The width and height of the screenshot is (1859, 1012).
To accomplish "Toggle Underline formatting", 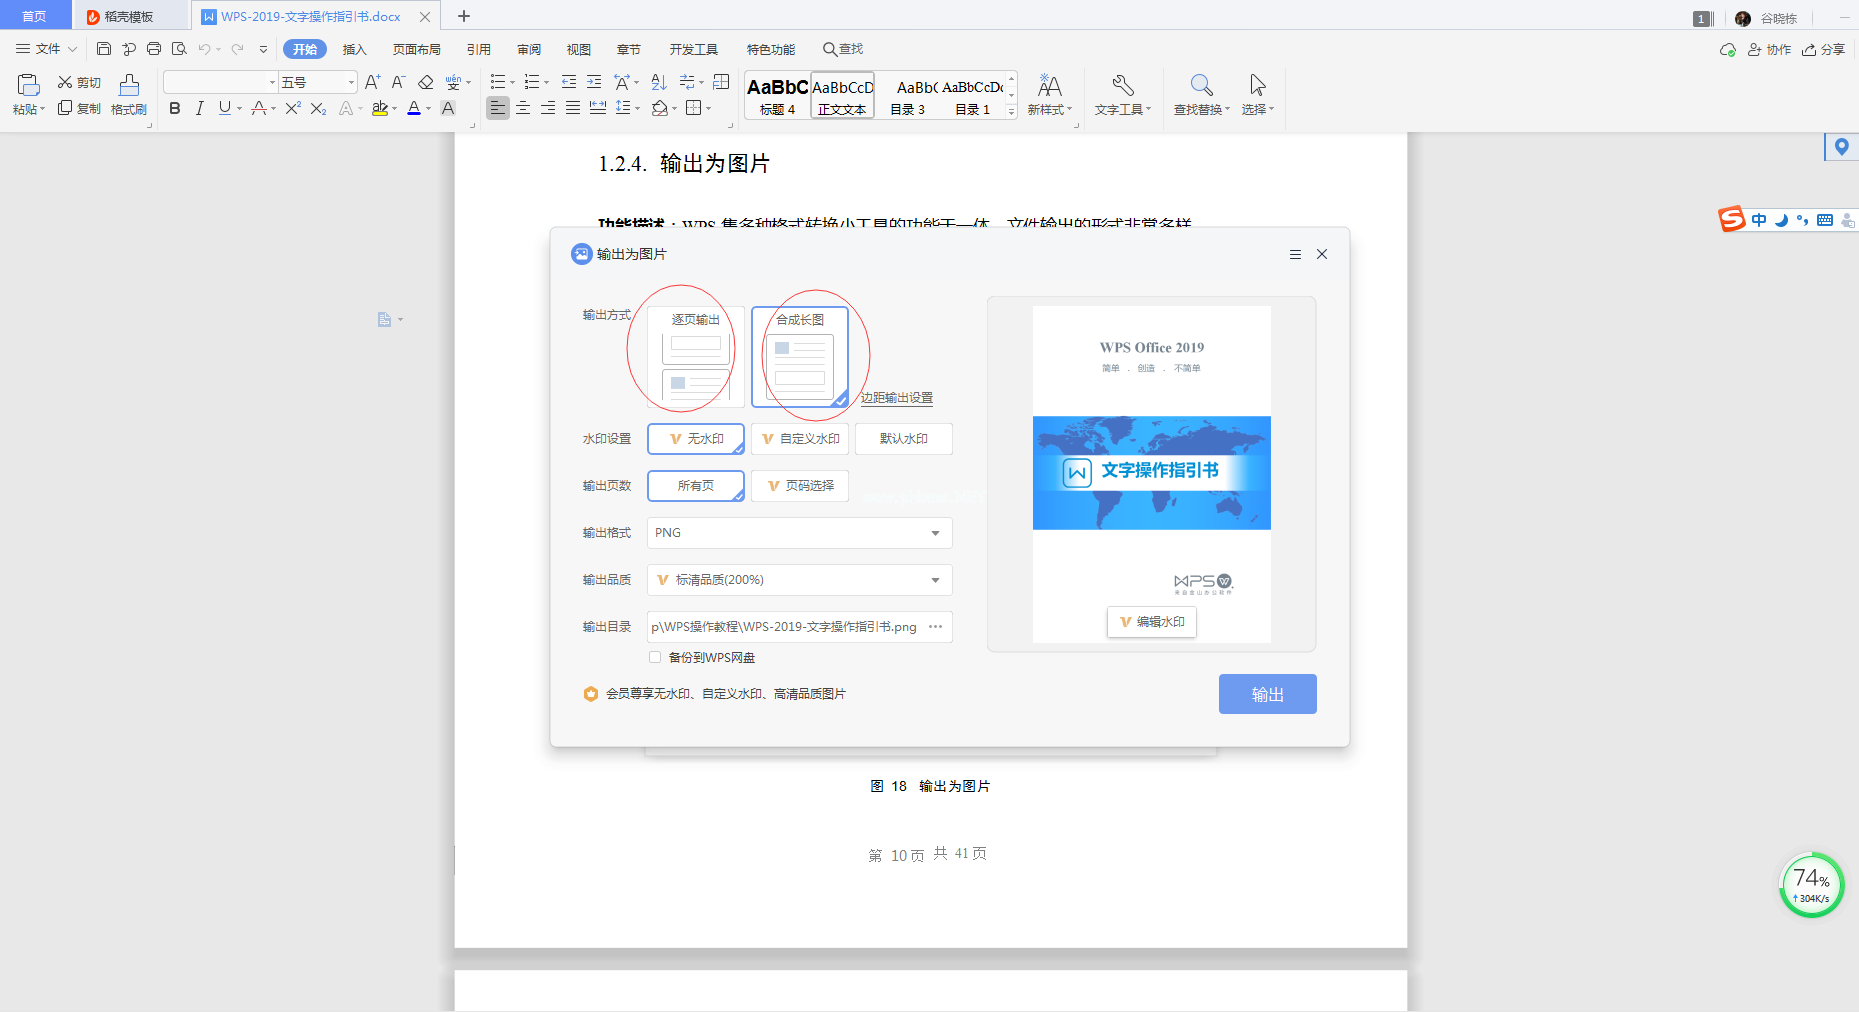I will [x=224, y=108].
